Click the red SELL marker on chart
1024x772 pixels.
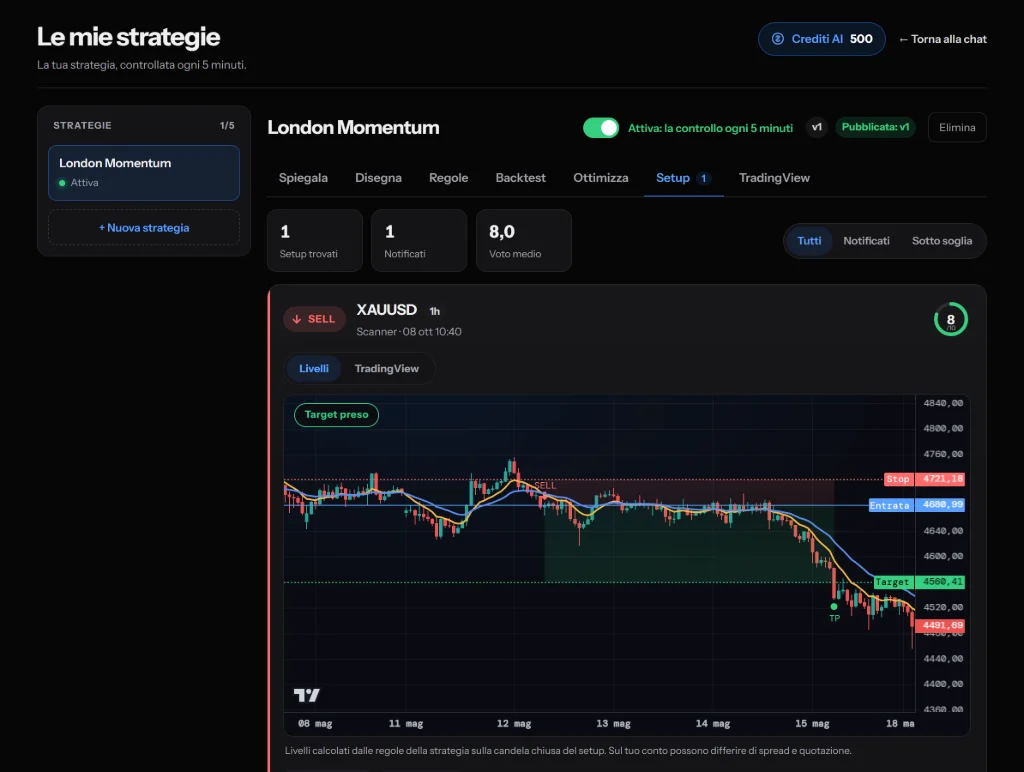[x=545, y=485]
